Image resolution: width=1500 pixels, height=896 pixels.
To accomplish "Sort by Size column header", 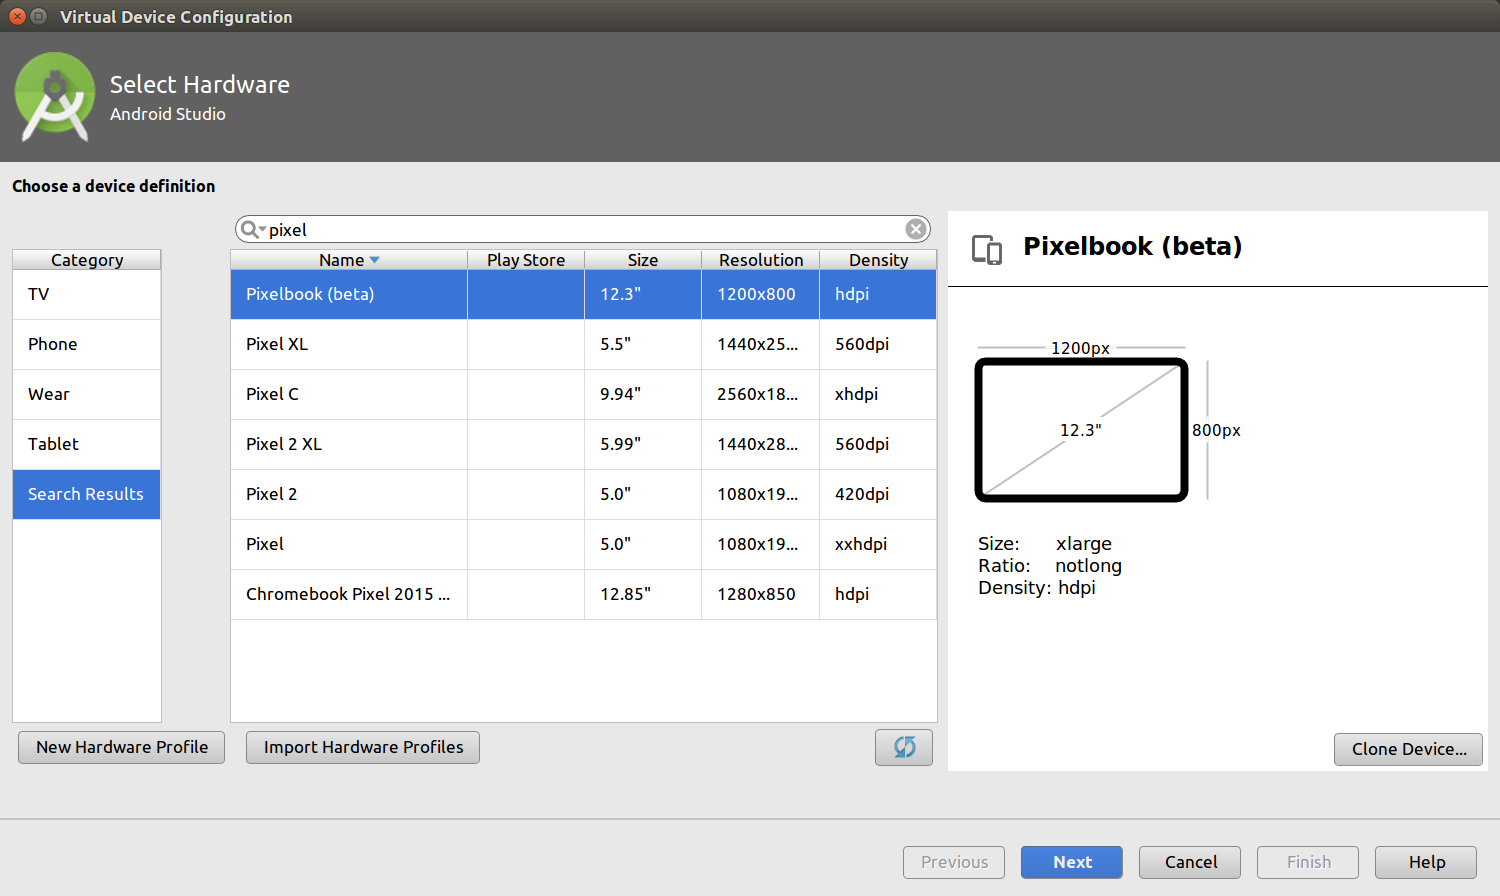I will 643,260.
